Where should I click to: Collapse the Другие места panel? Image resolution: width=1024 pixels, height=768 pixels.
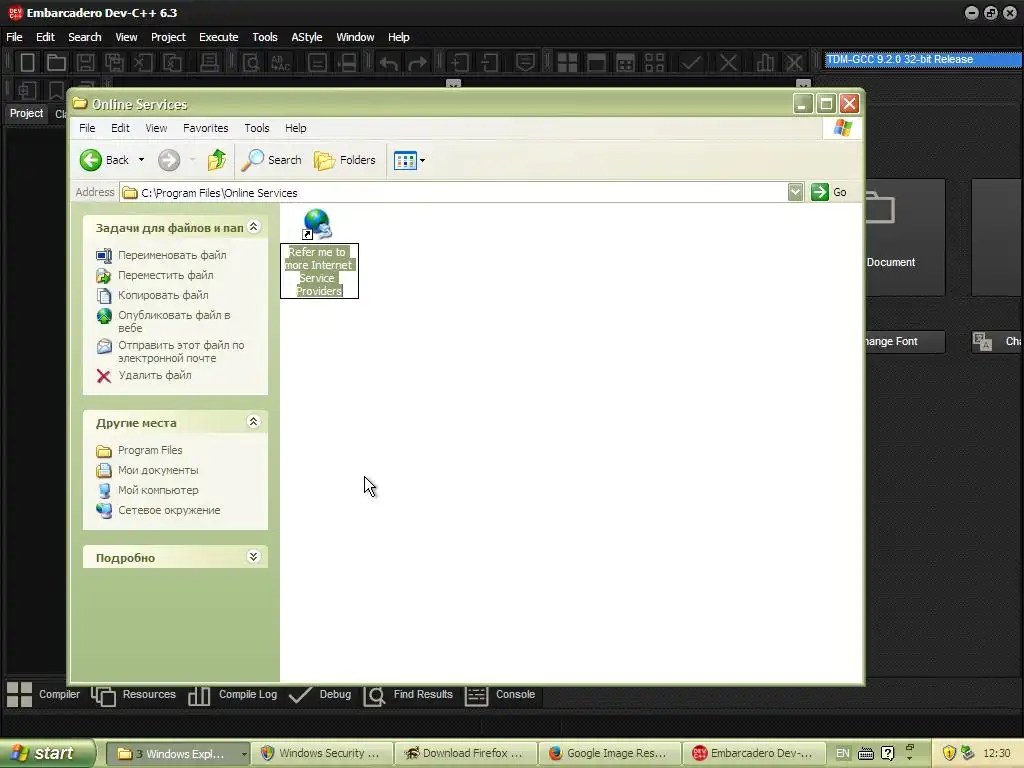(x=253, y=422)
